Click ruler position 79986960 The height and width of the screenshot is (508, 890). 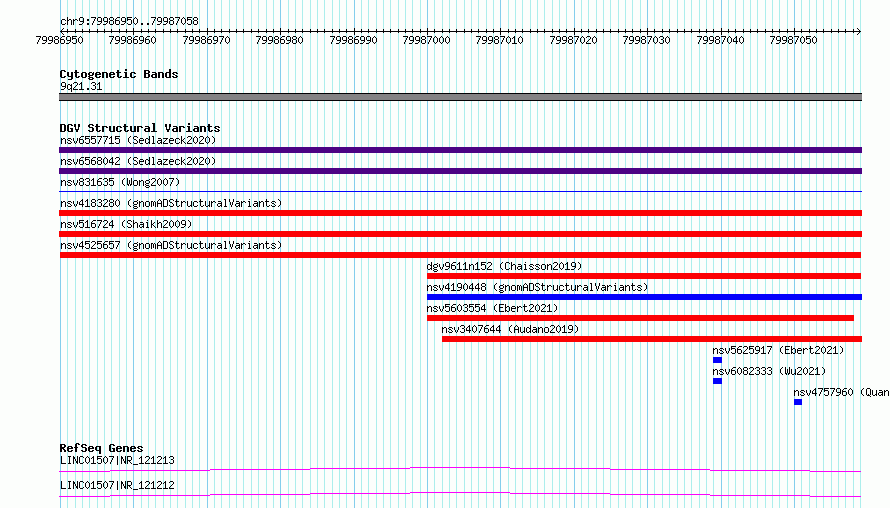pos(132,40)
